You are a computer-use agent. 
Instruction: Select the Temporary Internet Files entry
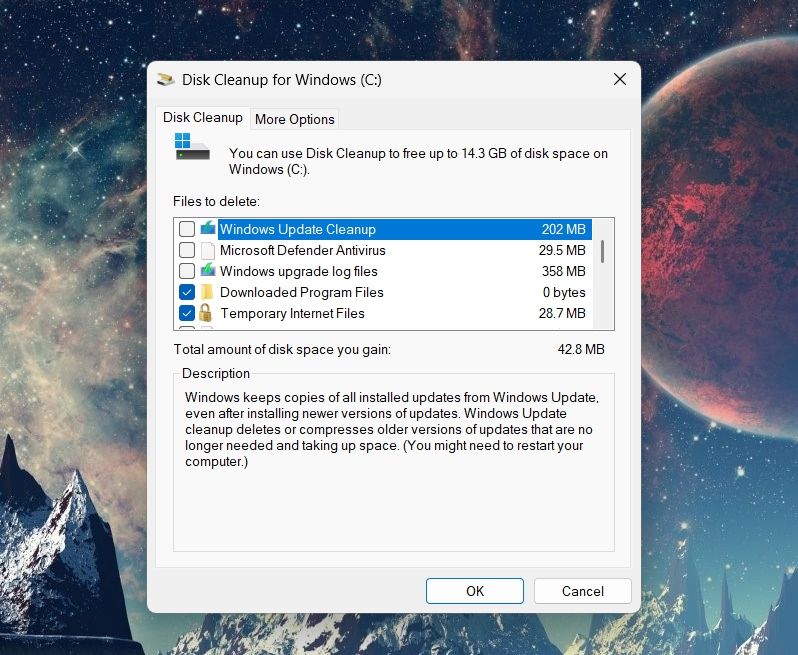(293, 313)
